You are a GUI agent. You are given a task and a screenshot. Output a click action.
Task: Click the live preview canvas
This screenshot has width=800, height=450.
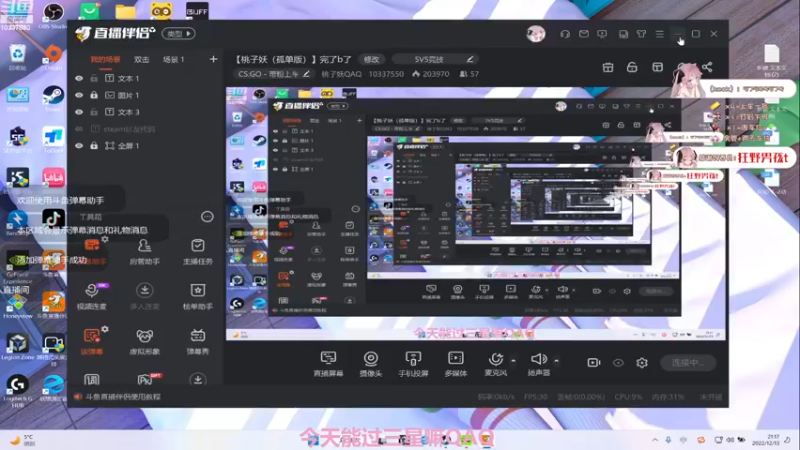[x=476, y=213]
